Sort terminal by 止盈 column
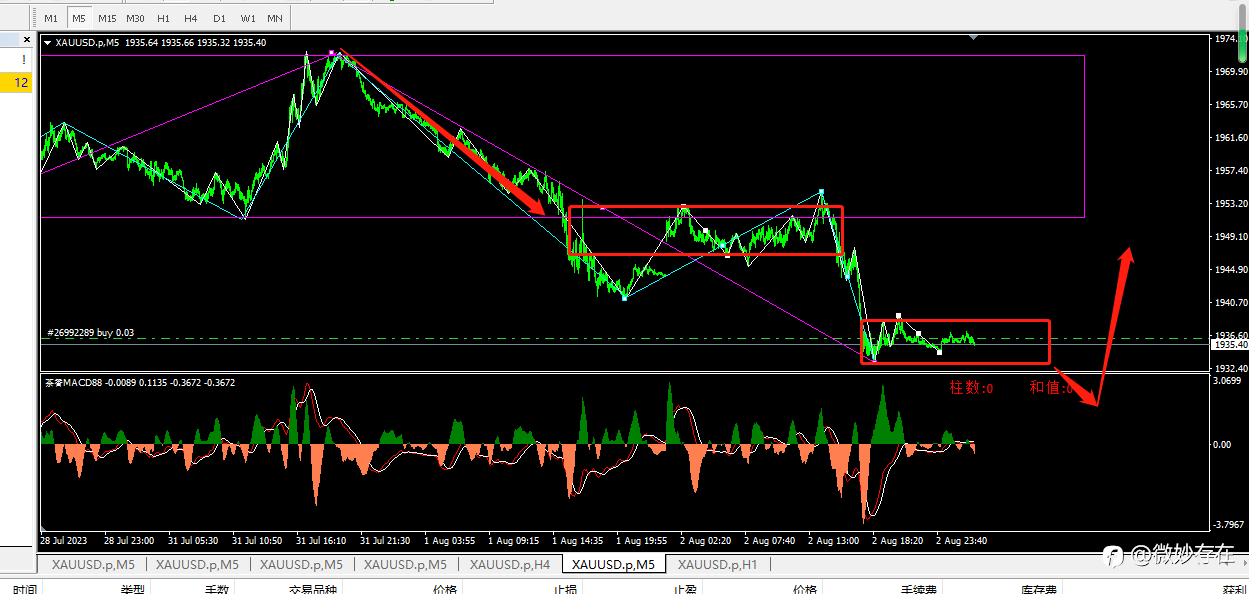 click(685, 590)
